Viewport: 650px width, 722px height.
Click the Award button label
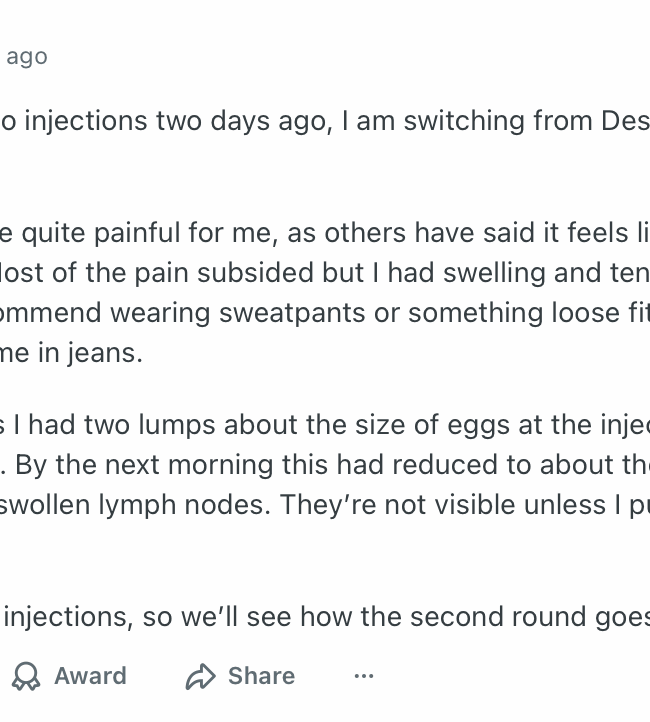pyautogui.click(x=90, y=676)
